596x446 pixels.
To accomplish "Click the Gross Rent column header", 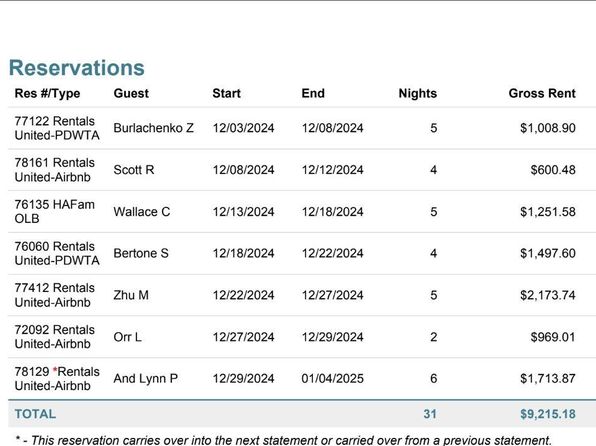I will 542,94.
